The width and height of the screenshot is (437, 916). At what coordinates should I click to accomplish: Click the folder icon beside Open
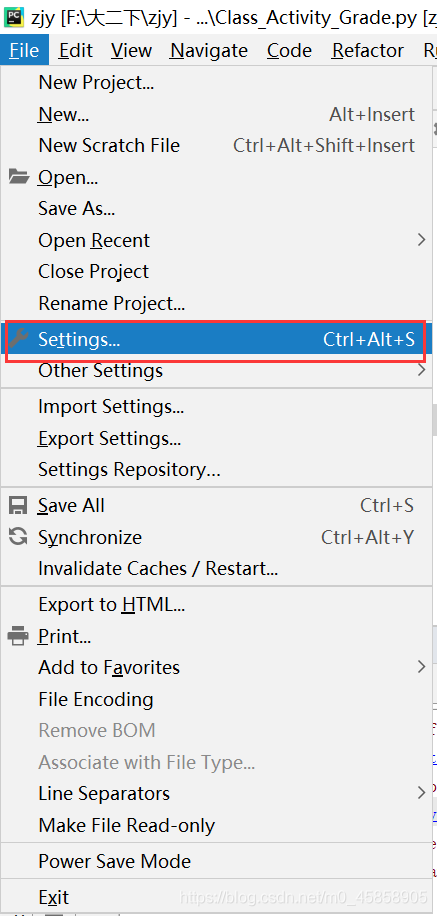[x=19, y=176]
